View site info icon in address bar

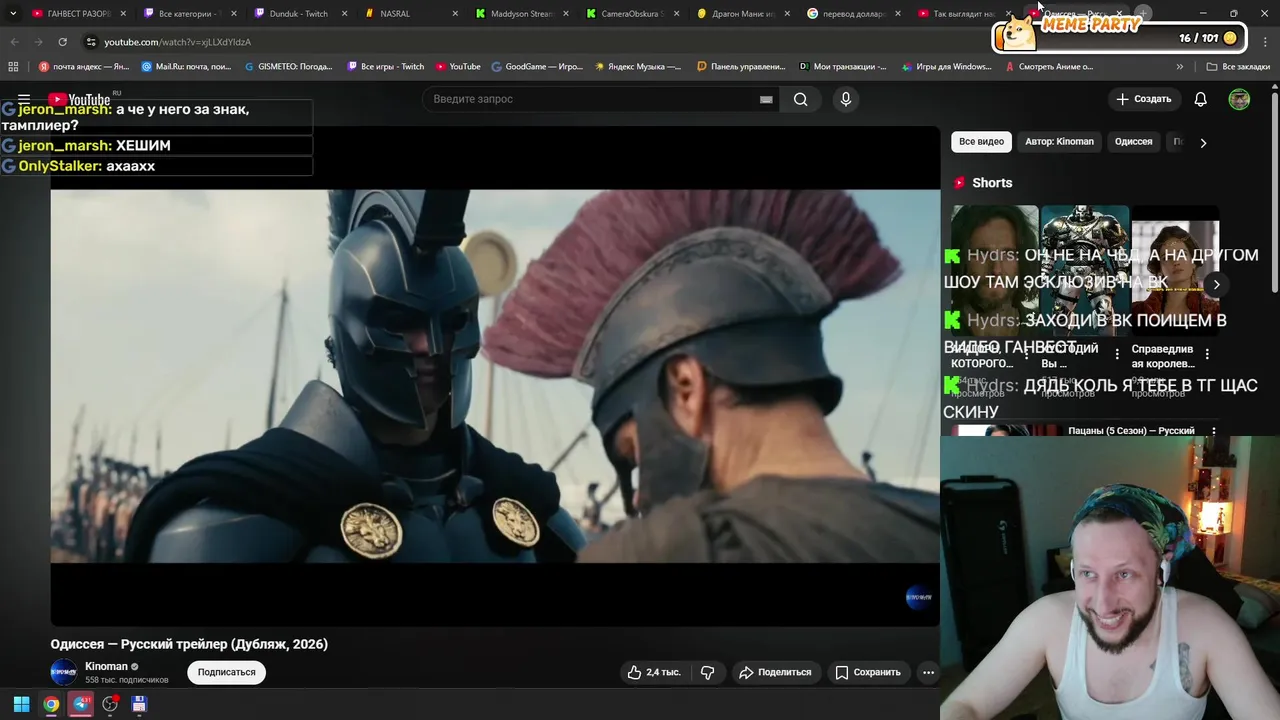click(91, 42)
